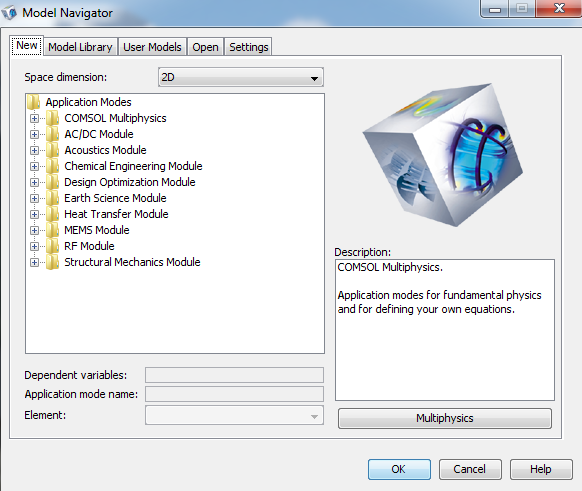Viewport: 582px width, 491px height.
Task: Open the Settings tab
Action: [248, 47]
